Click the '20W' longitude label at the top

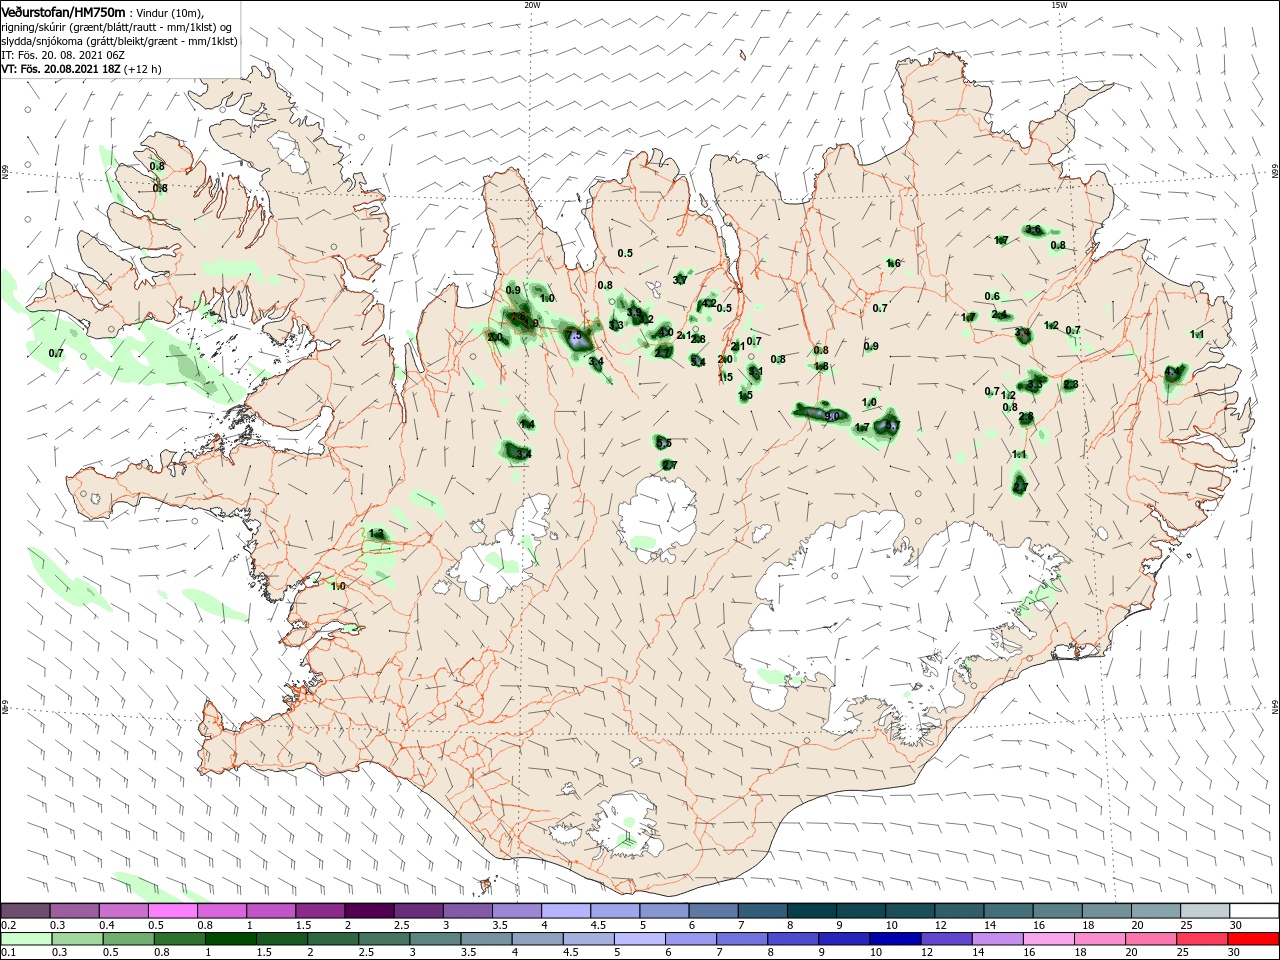coord(532,5)
